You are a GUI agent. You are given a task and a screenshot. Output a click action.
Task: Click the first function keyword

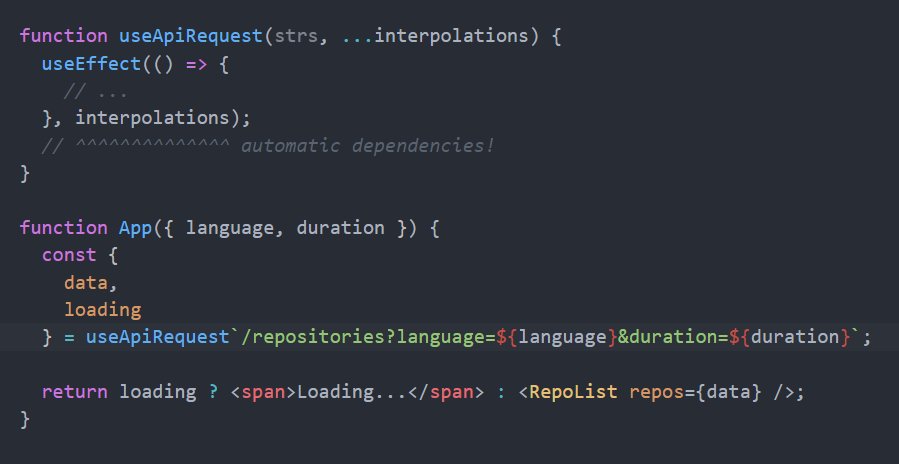pyautogui.click(x=64, y=36)
